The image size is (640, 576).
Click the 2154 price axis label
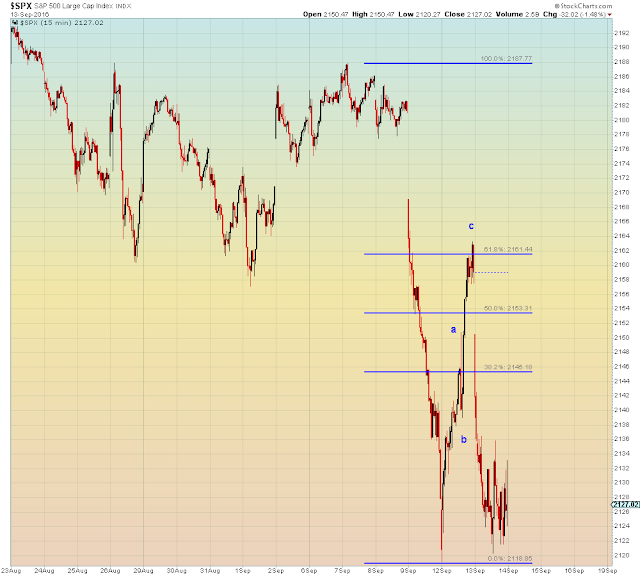point(622,308)
